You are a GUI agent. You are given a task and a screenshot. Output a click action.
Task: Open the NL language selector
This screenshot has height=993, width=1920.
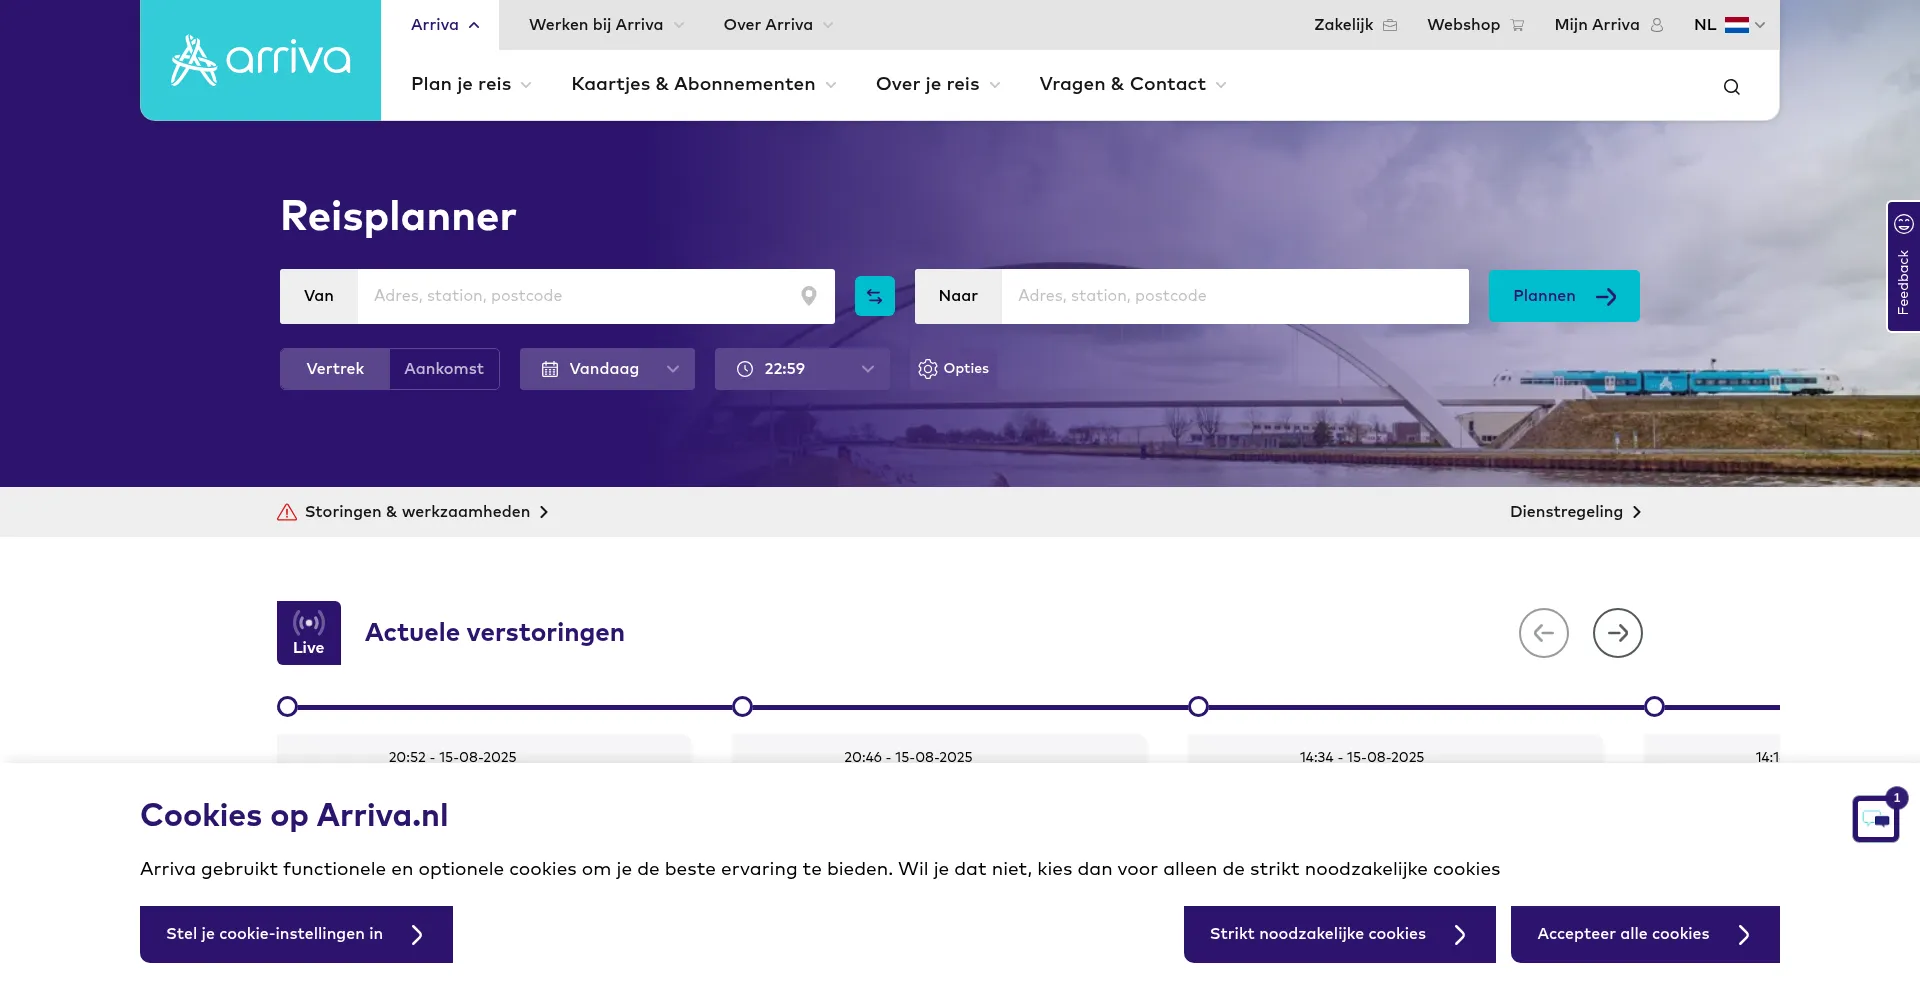pyautogui.click(x=1729, y=25)
